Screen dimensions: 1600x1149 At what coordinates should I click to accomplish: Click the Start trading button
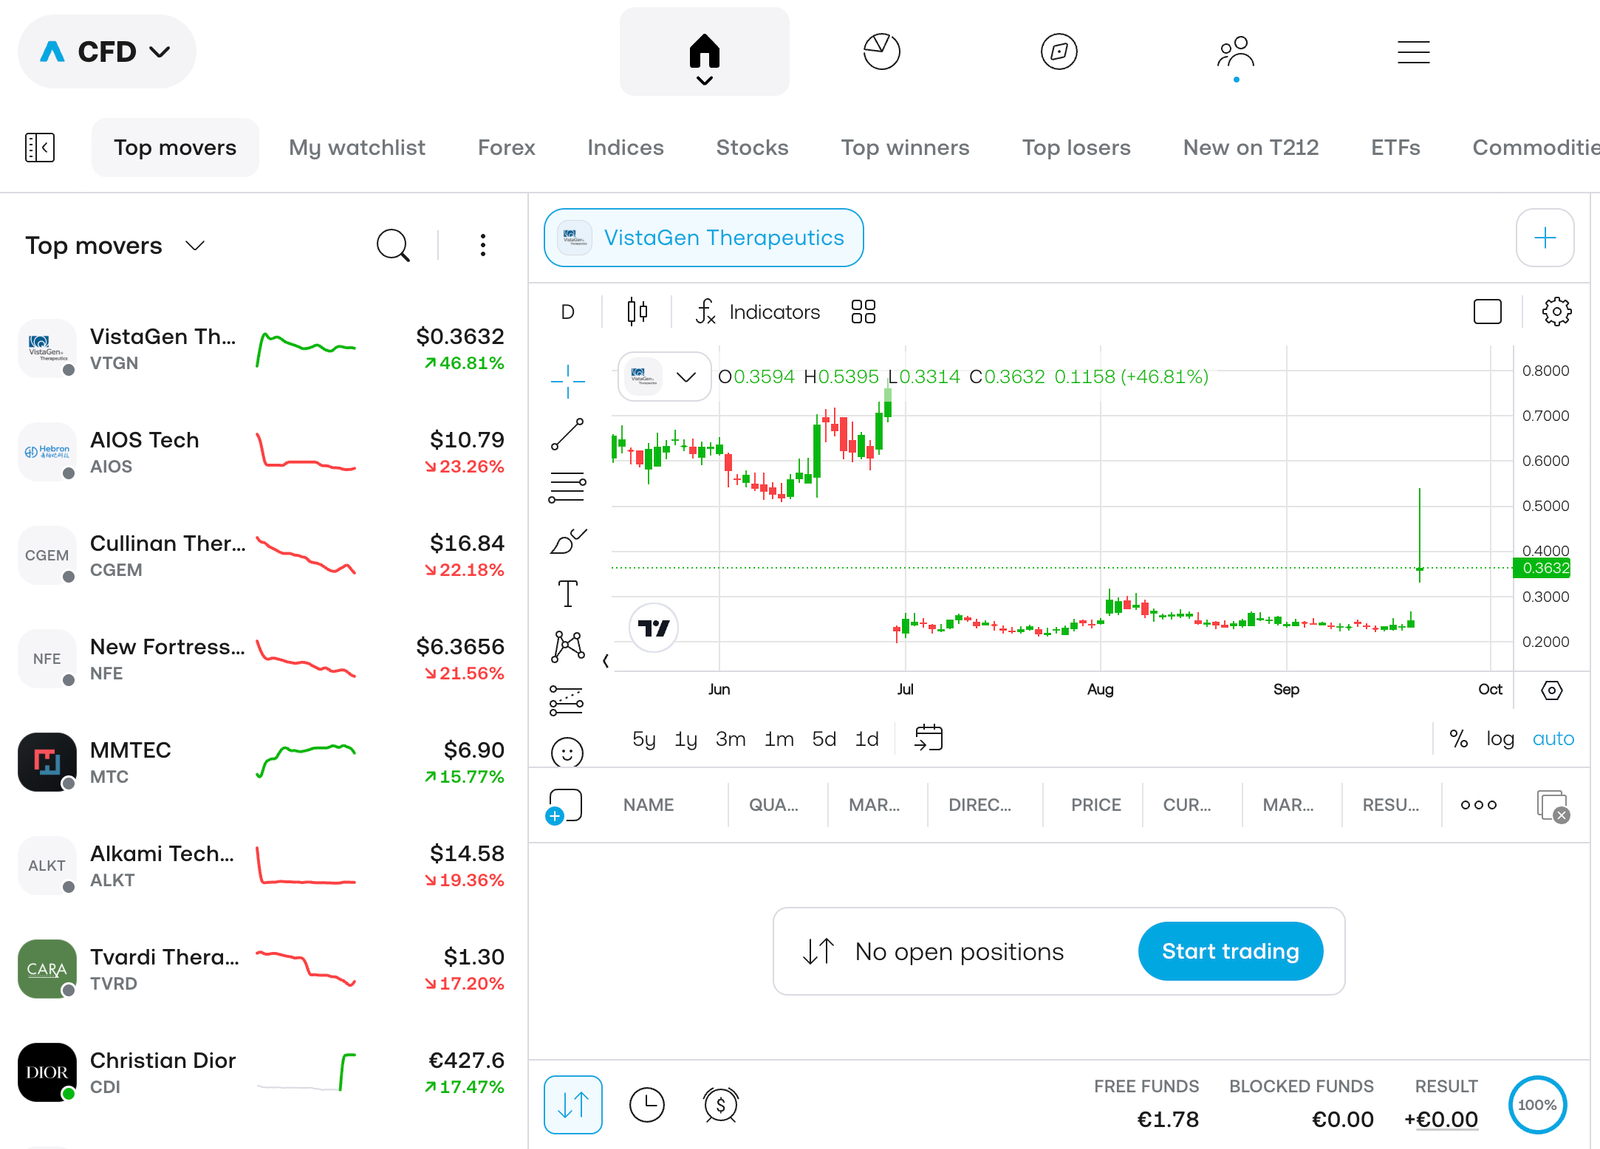coord(1230,951)
